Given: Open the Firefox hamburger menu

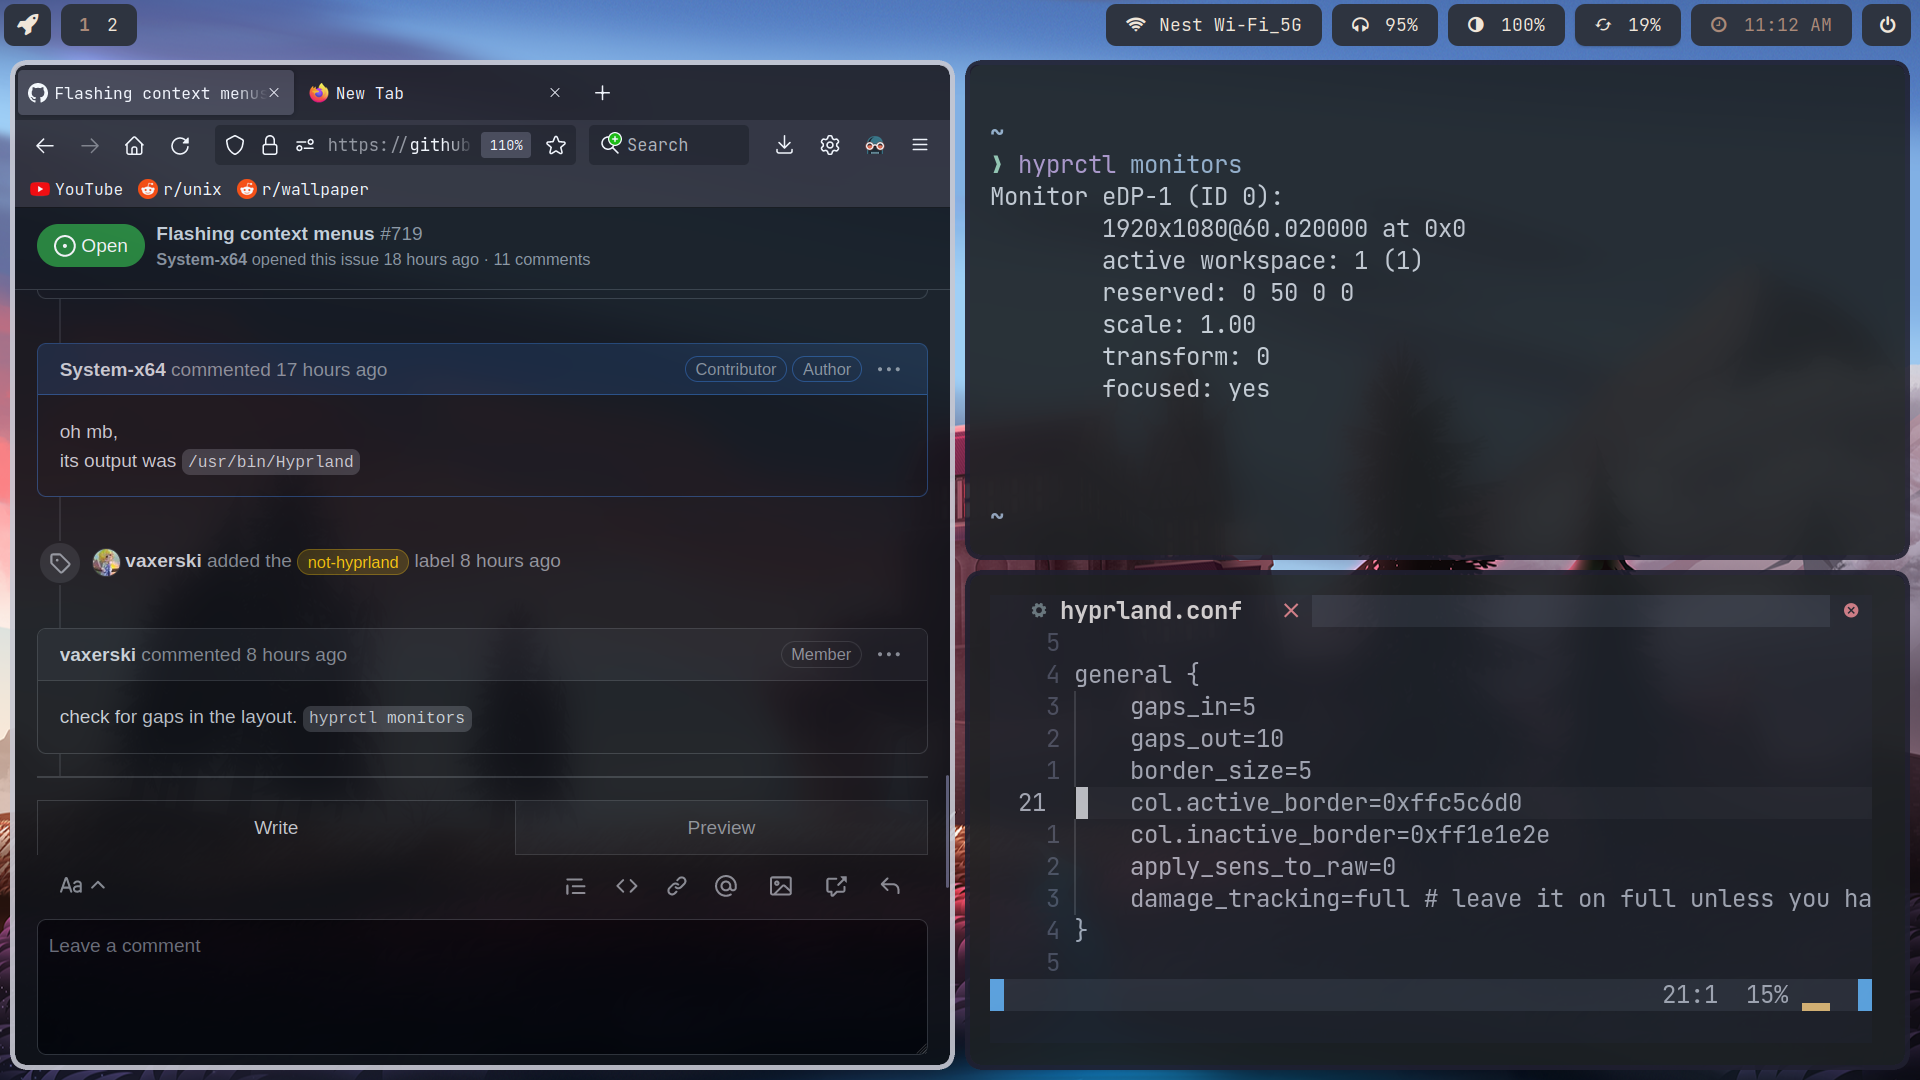Looking at the screenshot, I should tap(920, 146).
